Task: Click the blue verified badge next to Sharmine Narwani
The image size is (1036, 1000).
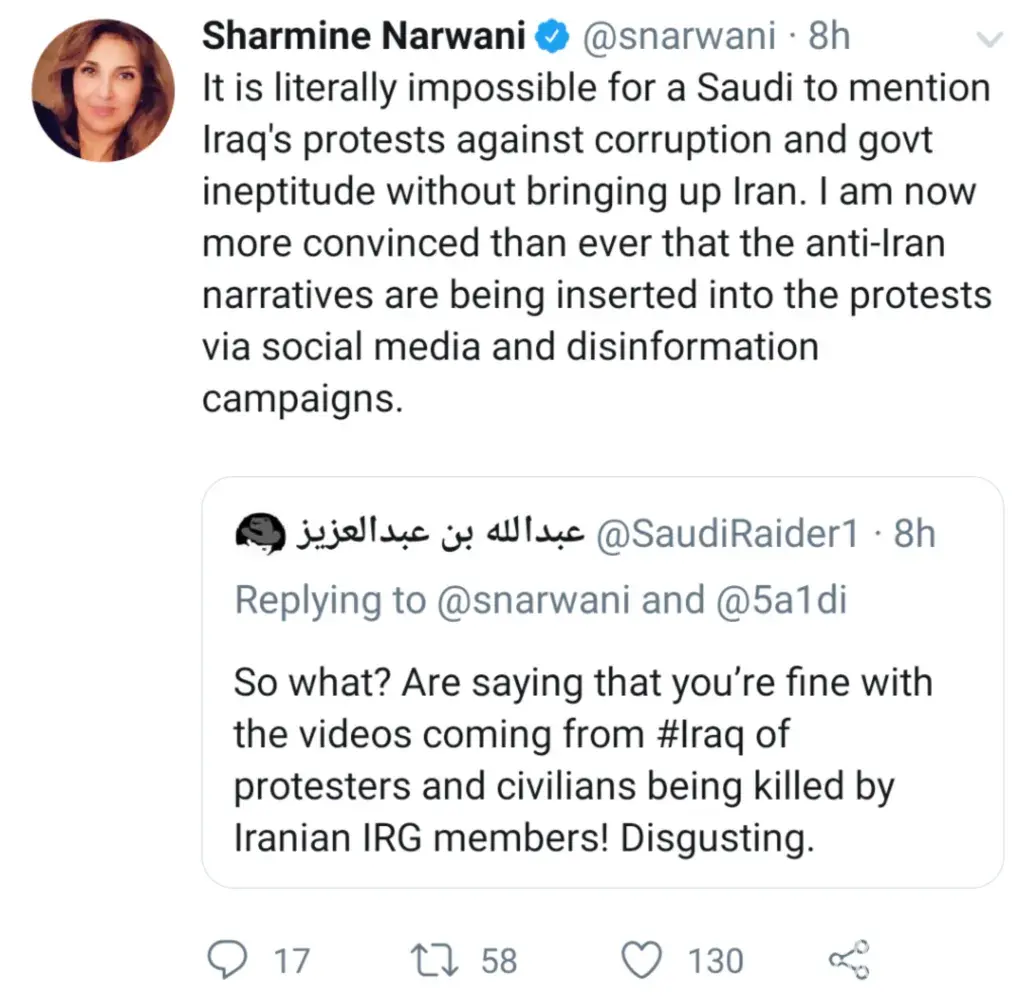Action: (x=551, y=37)
